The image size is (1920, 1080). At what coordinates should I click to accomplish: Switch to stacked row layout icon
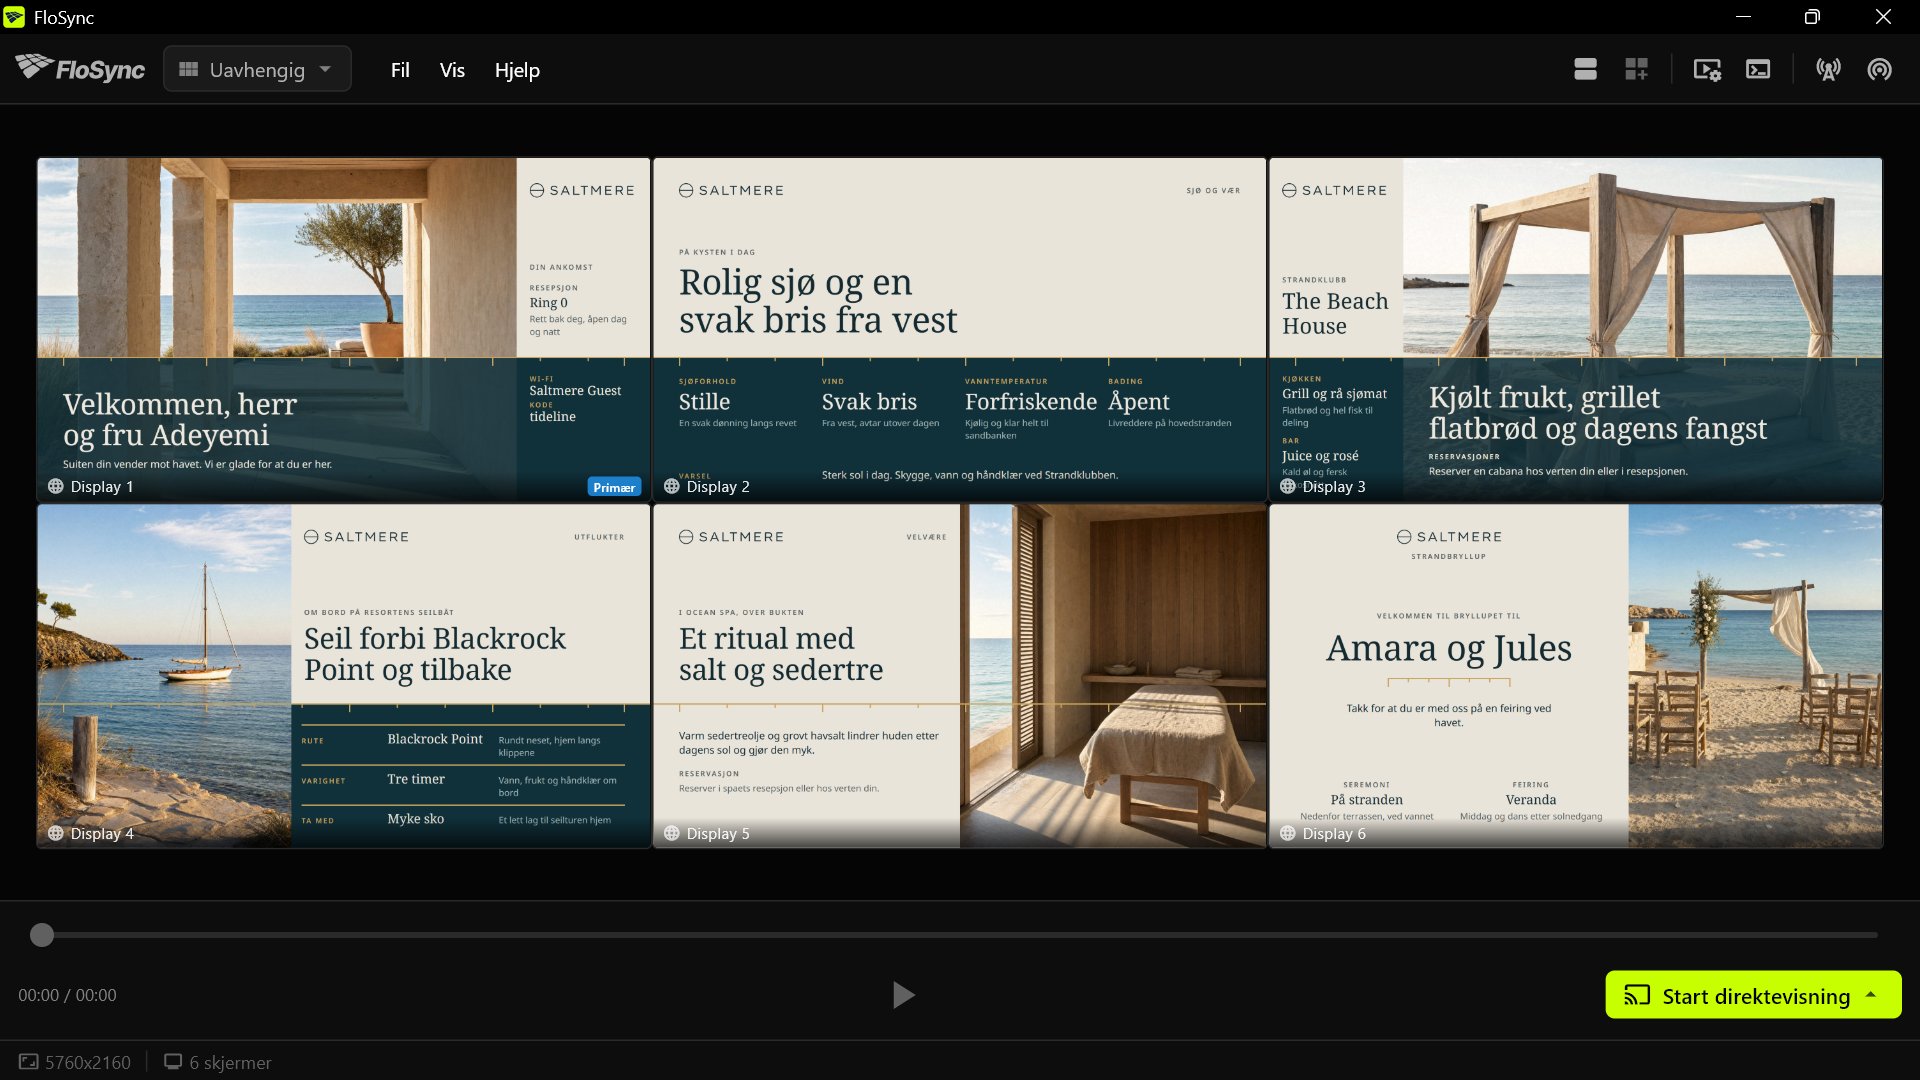click(x=1585, y=69)
